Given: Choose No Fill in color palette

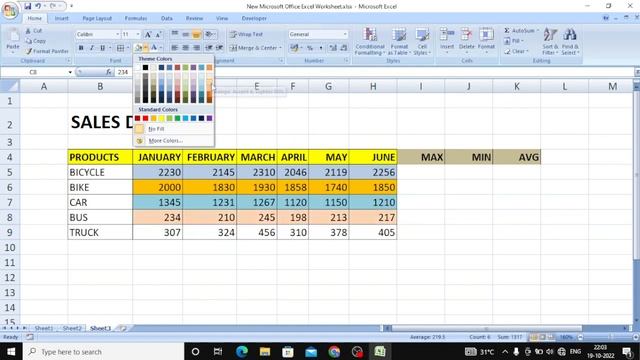Looking at the screenshot, I should click(x=156, y=129).
